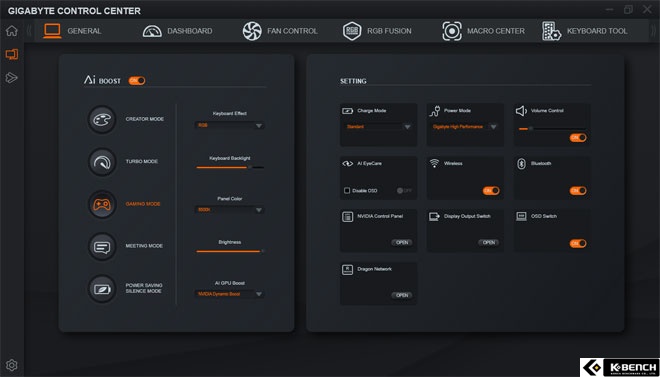Click the Turbo Mode label
660x377 pixels.
point(142,162)
